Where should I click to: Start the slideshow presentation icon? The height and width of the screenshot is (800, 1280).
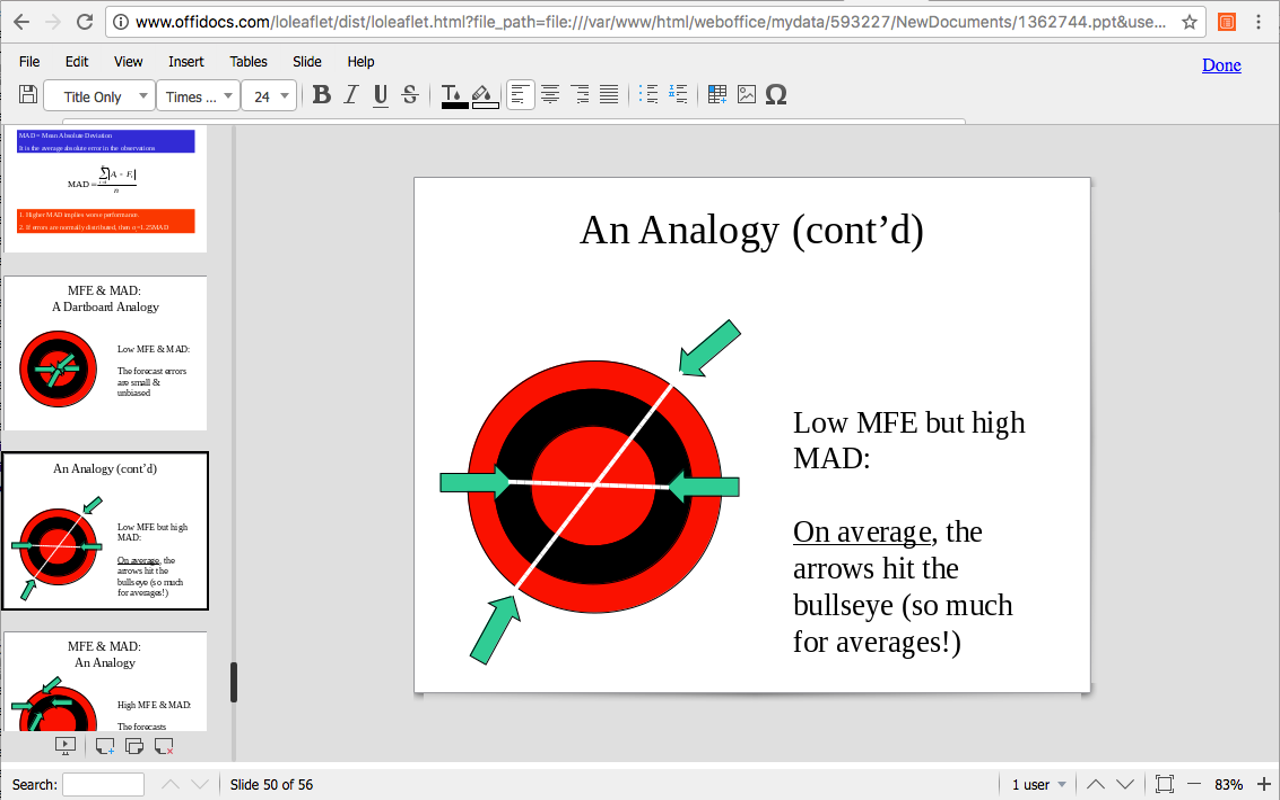(64, 746)
